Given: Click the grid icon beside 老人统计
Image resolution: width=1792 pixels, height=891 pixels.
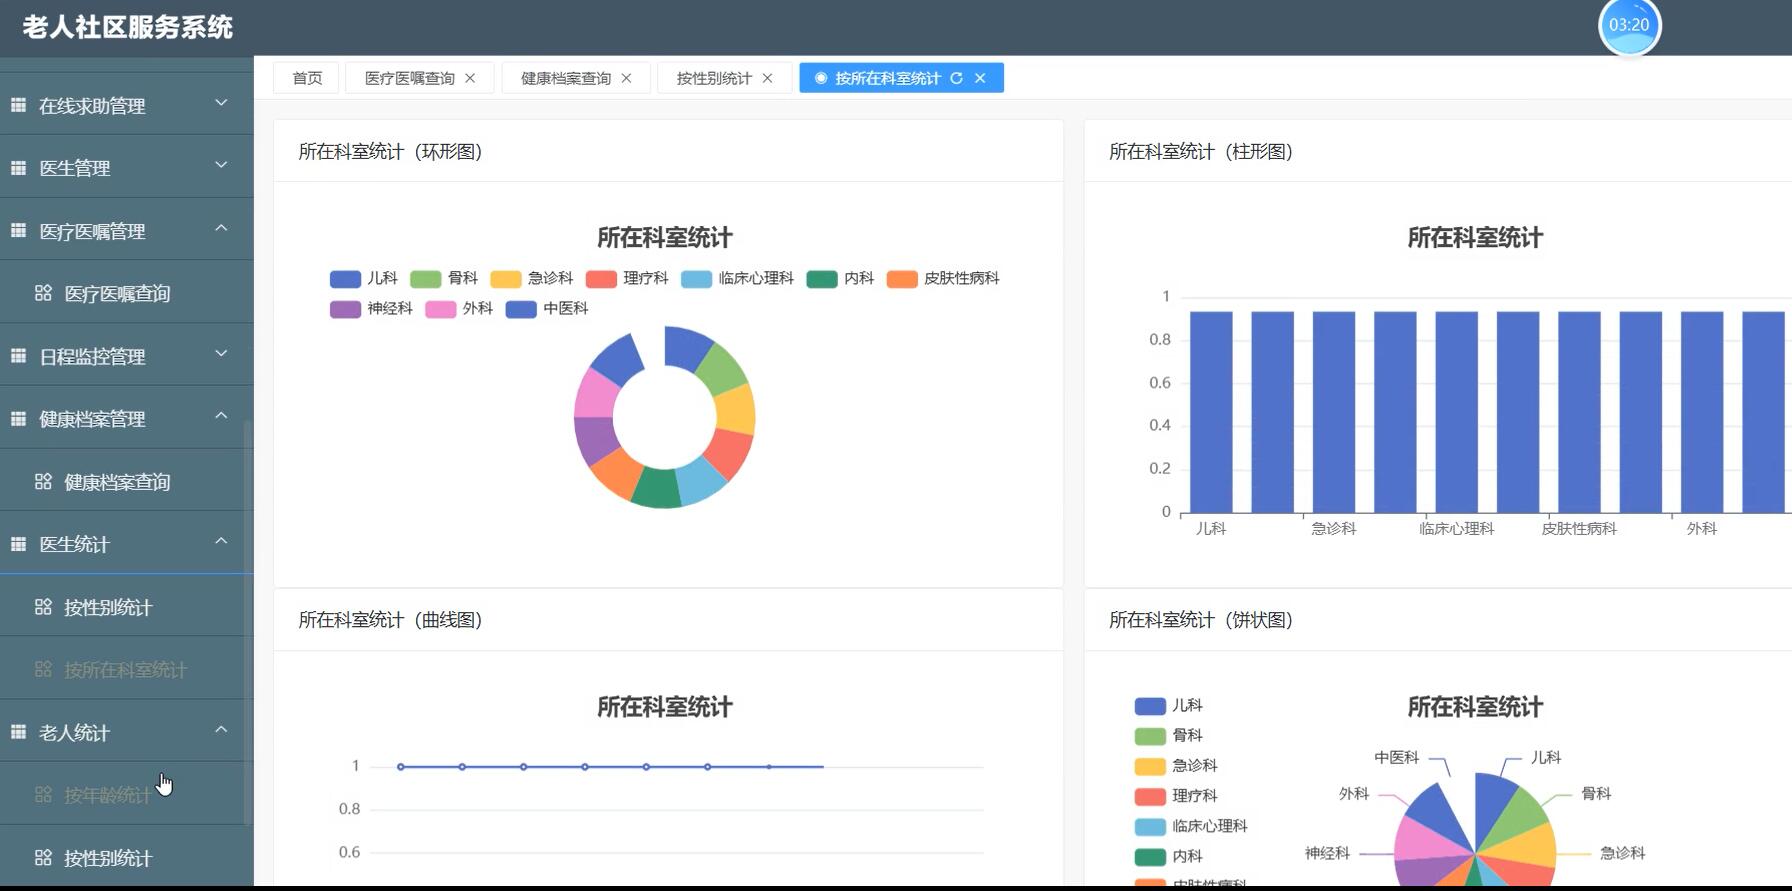Looking at the screenshot, I should [x=18, y=732].
